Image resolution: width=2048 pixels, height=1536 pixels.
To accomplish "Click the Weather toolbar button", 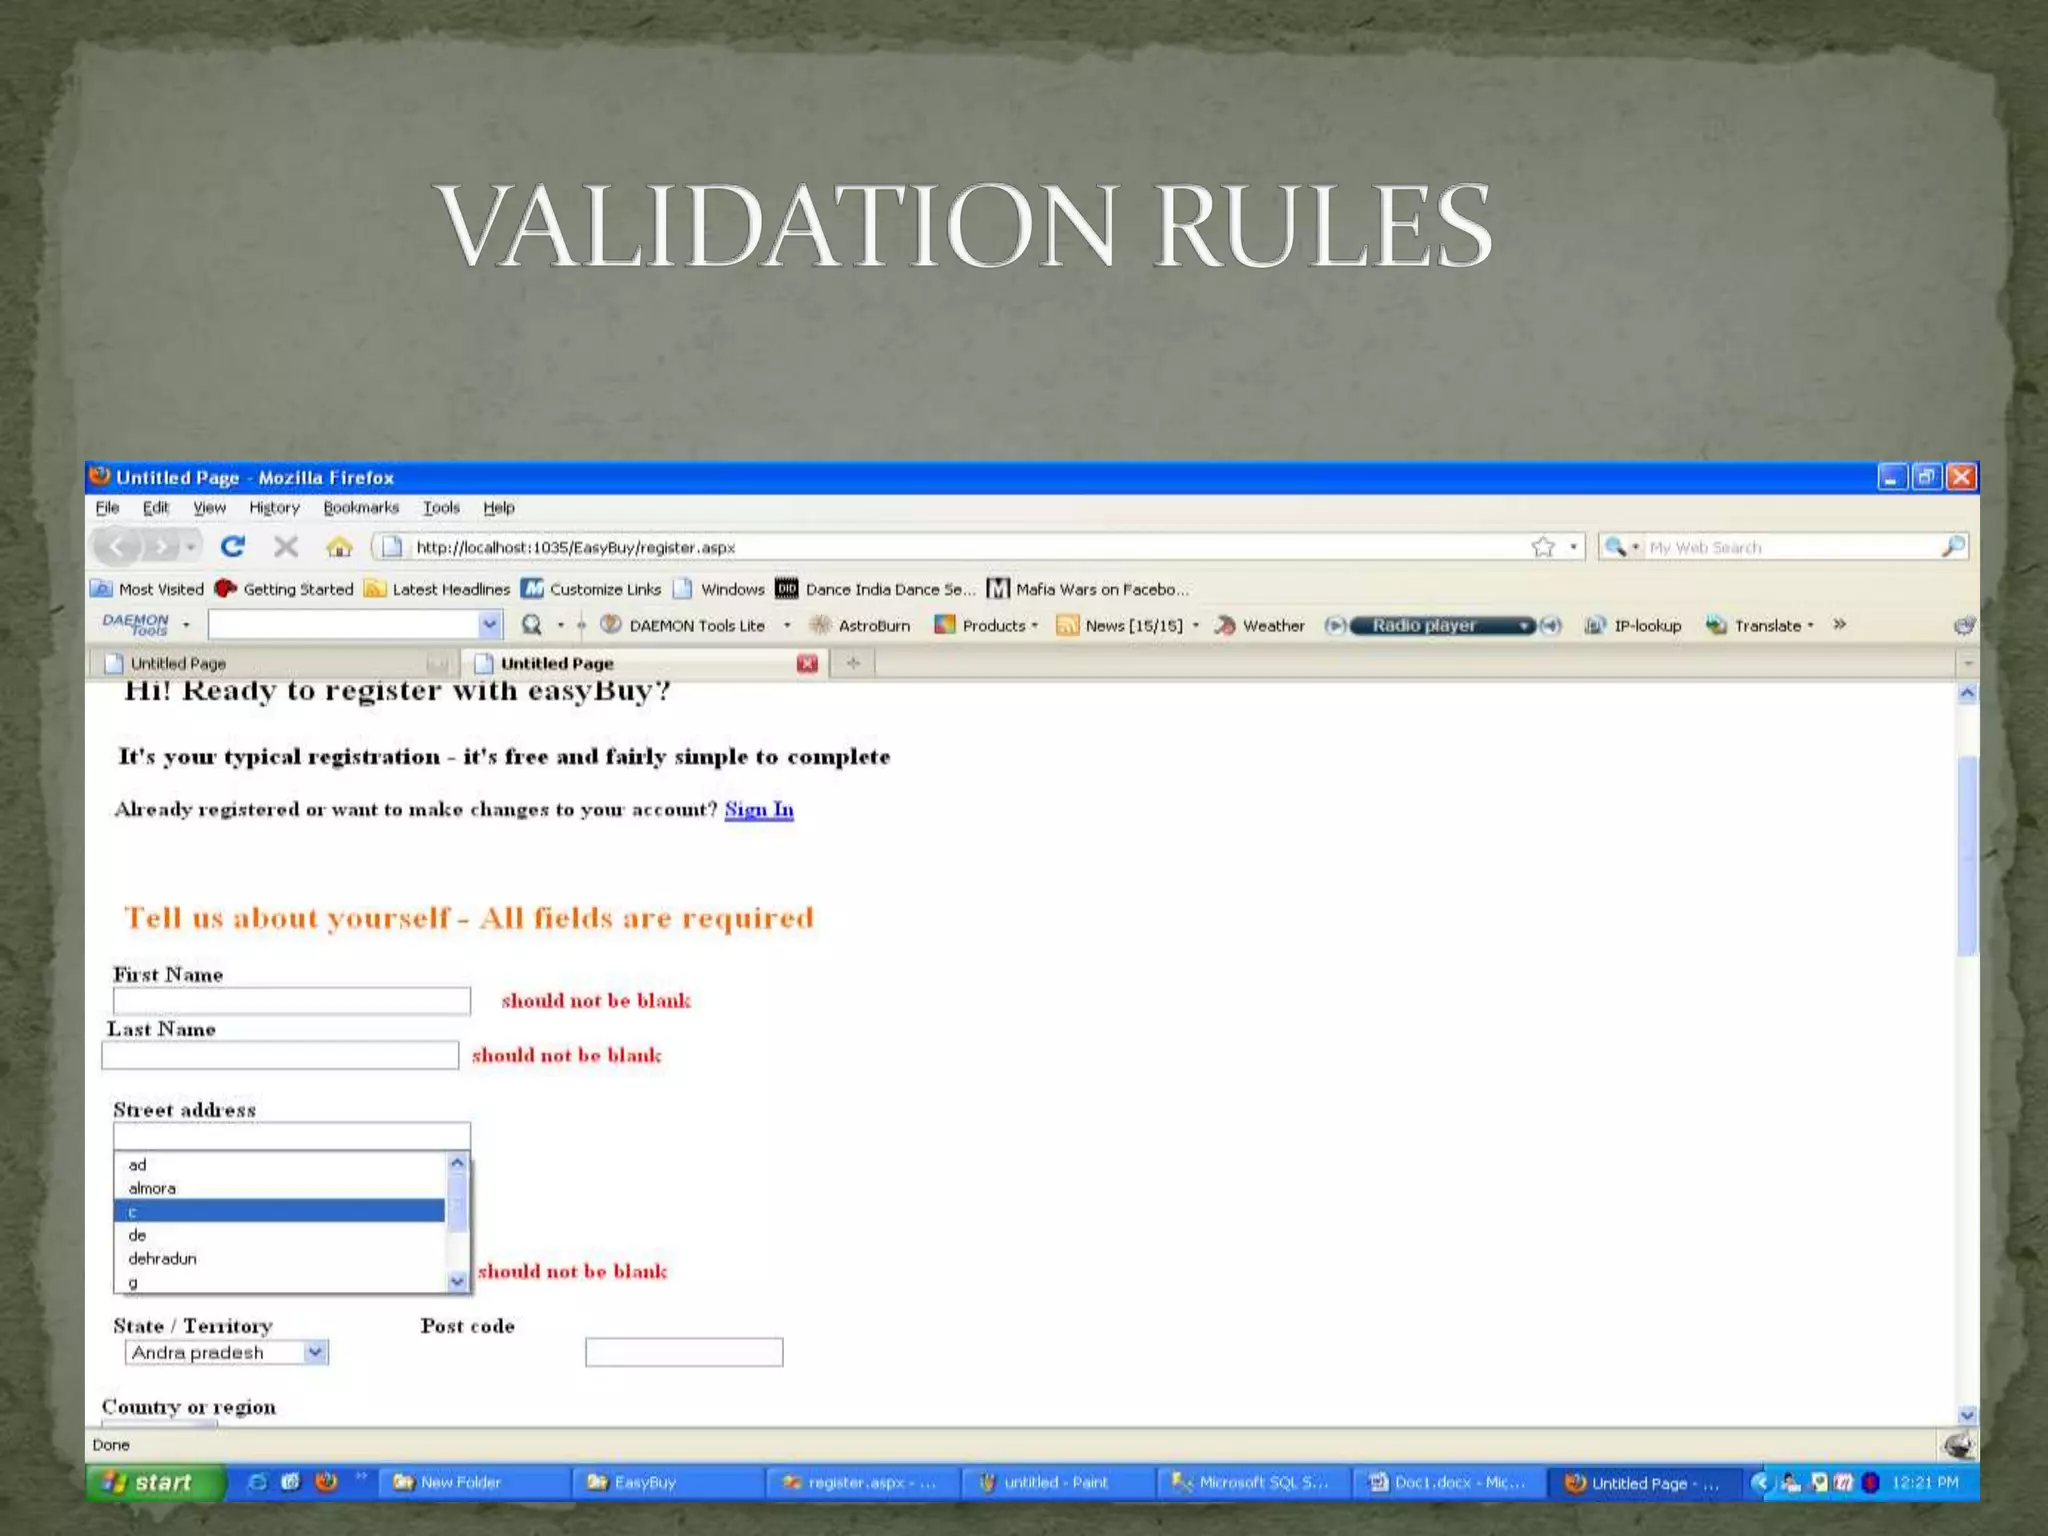I will click(x=1260, y=625).
